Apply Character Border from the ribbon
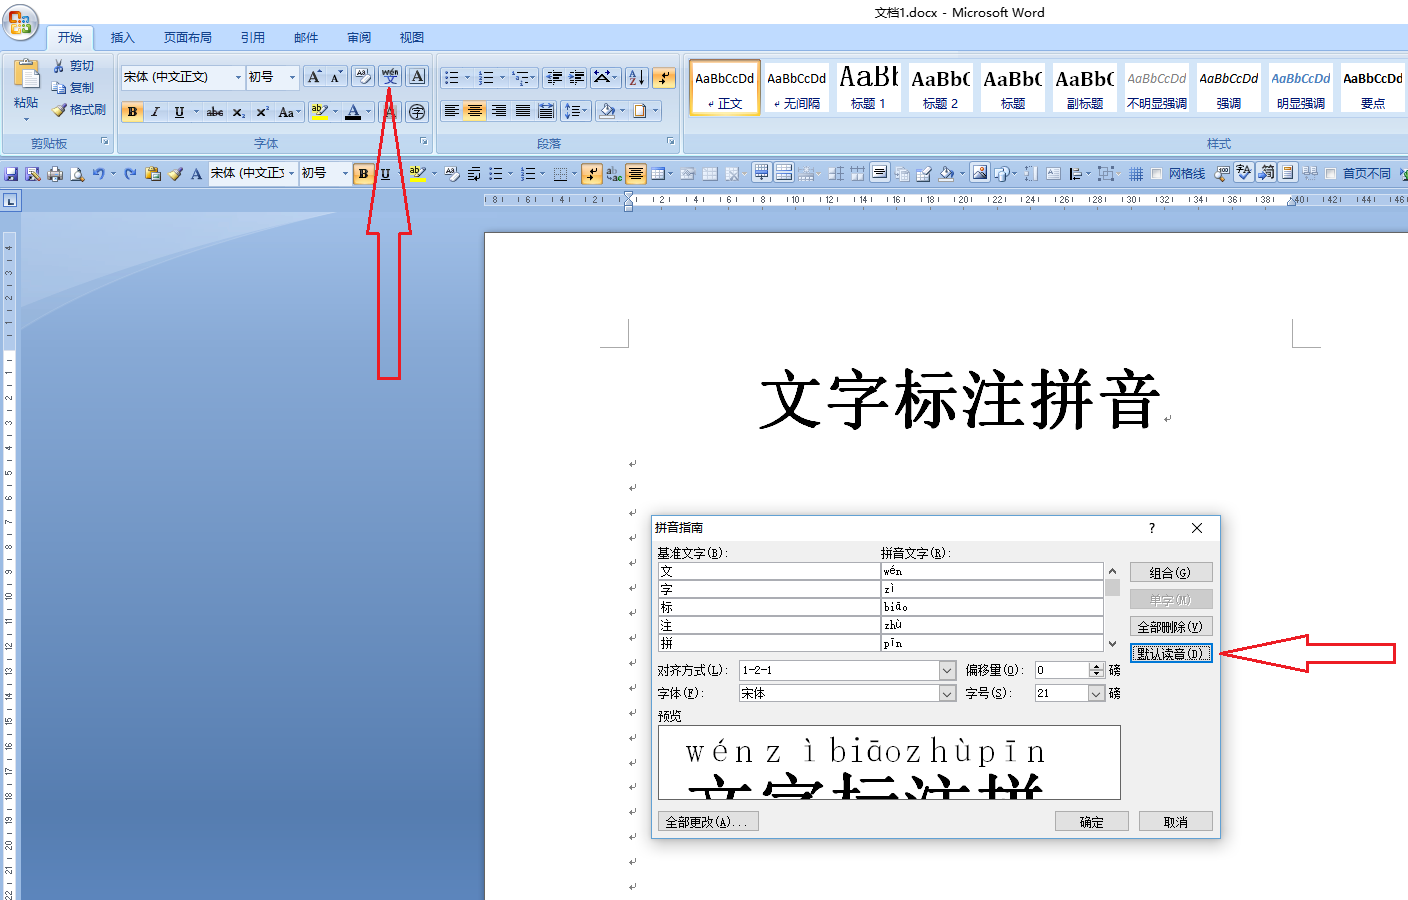Screen dimensions: 1408x900 click(418, 77)
